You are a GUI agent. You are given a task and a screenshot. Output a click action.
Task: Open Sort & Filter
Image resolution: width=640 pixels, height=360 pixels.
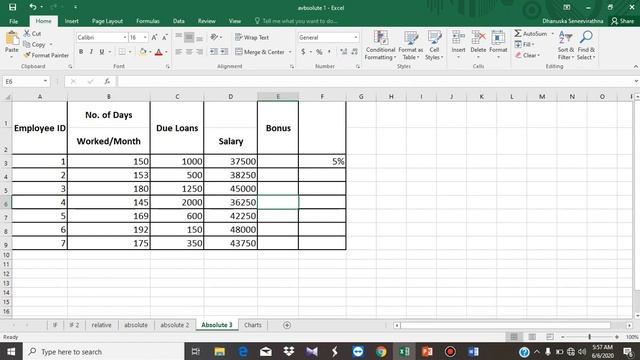pos(566,45)
